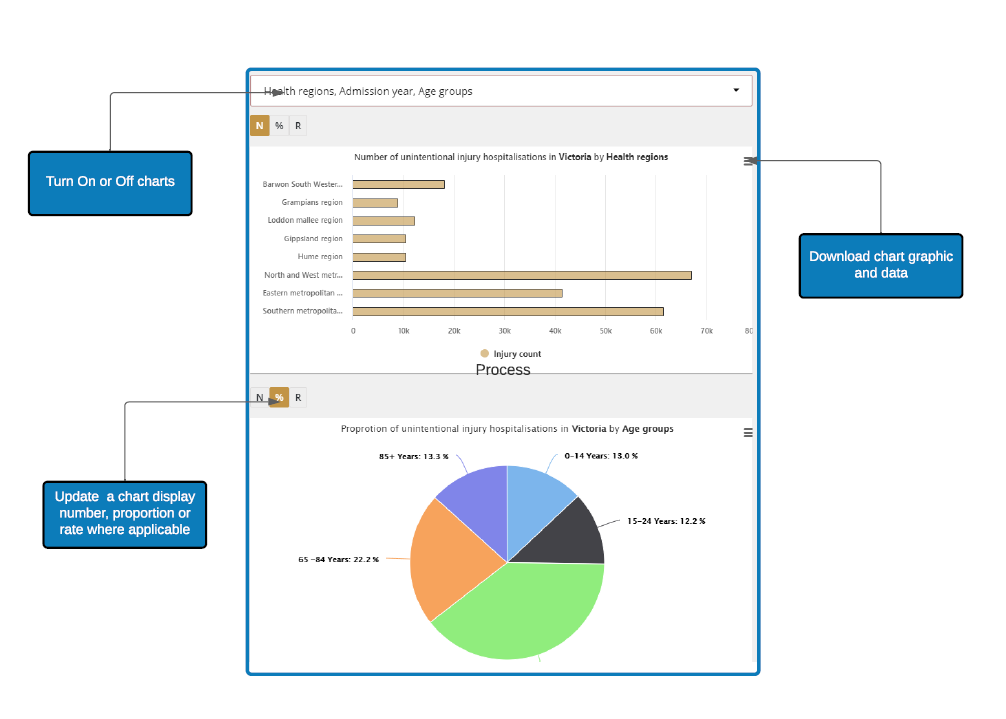Click the 'Turn On or Off charts' callout box
1006x719 pixels.
coord(110,183)
